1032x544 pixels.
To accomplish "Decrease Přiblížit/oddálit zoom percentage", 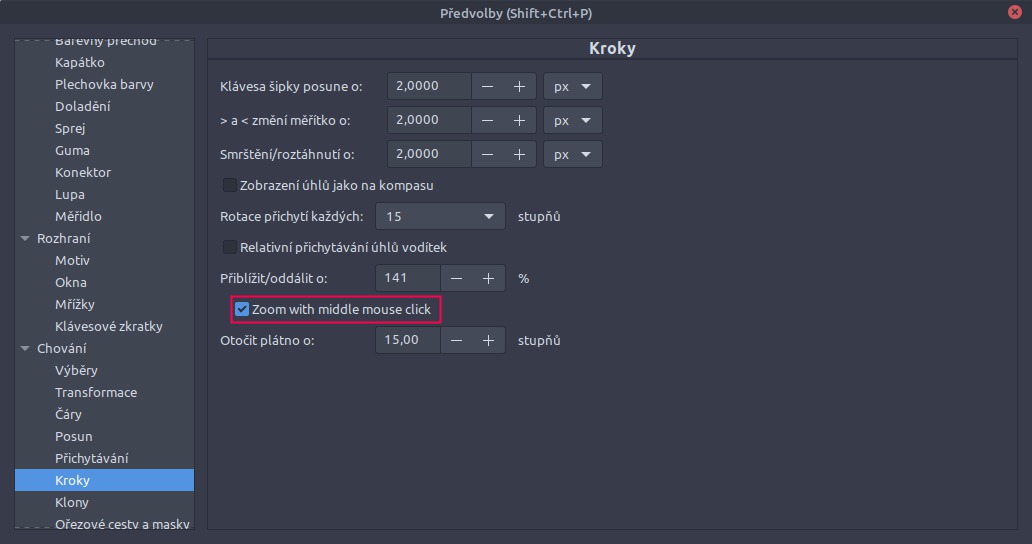I will click(456, 278).
